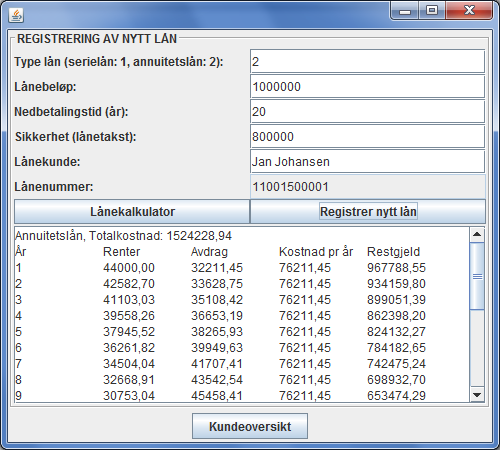The image size is (500, 450).
Task: Click the vertical scrollbar thumb in results
Action: 477,276
